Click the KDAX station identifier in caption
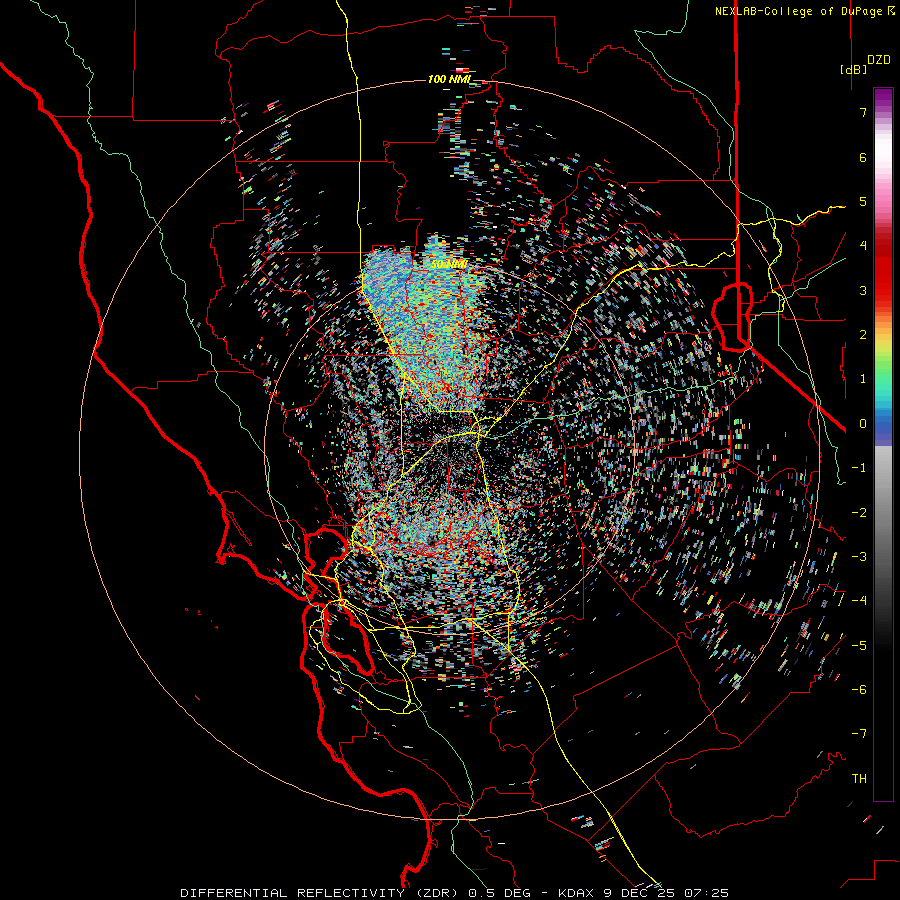900x900 pixels. 577,893
